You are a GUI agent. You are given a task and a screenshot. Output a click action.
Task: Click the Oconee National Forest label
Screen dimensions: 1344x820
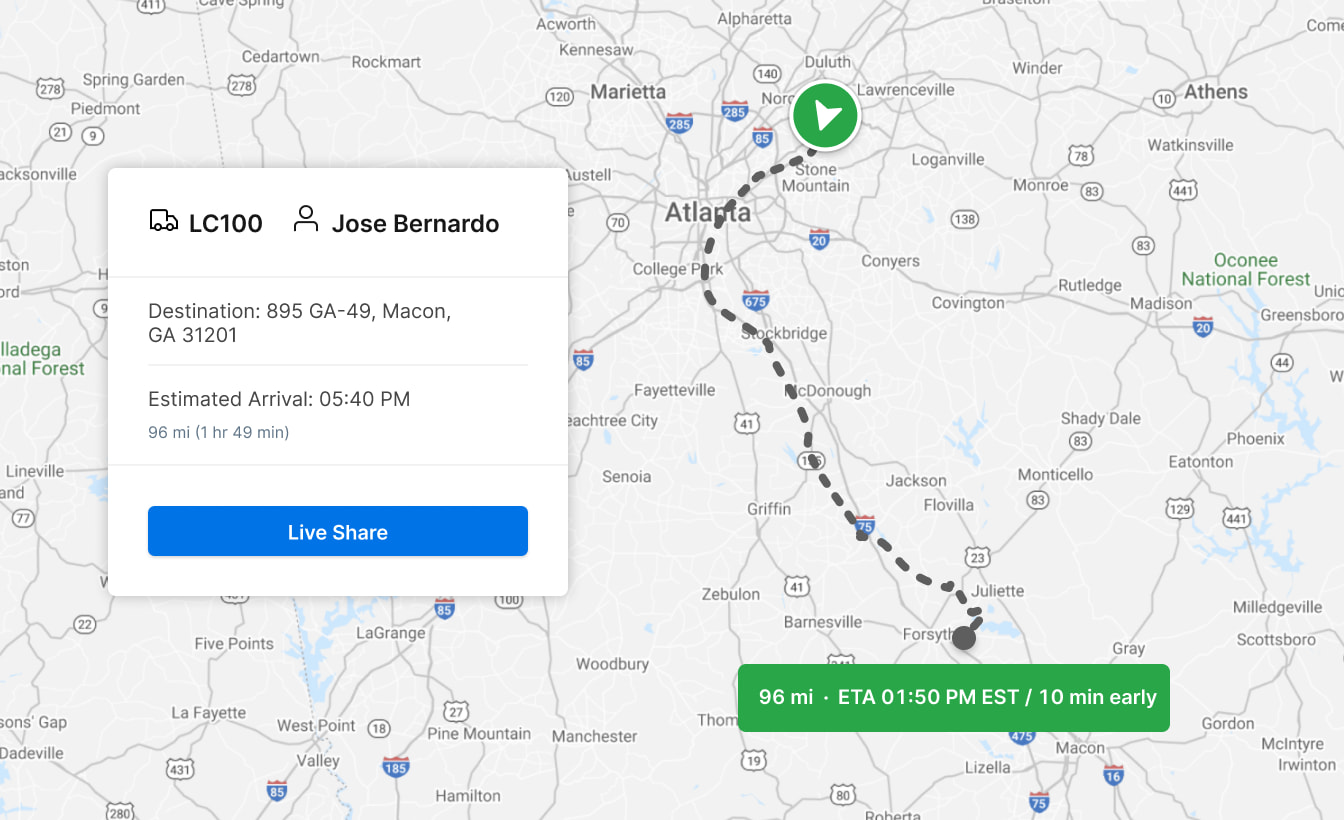1245,269
